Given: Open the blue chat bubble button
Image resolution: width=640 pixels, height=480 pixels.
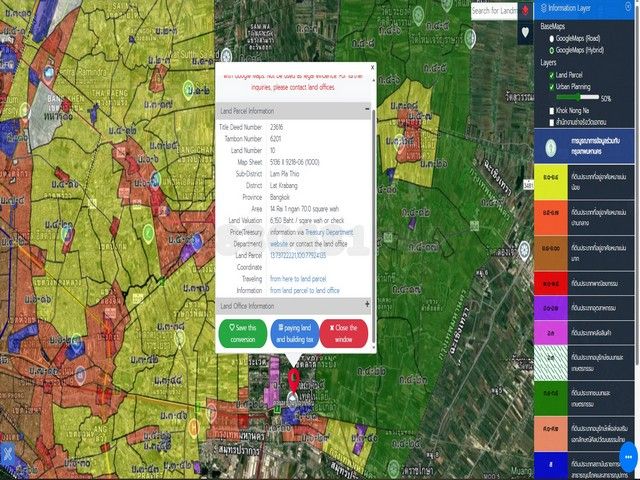Looking at the screenshot, I should click(x=628, y=456).
